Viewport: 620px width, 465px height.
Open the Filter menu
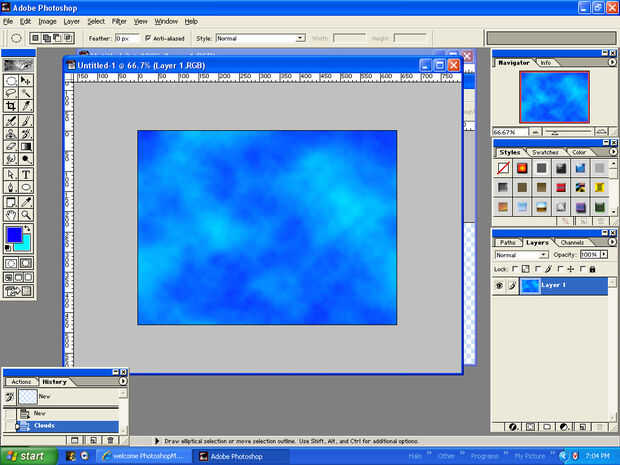119,21
